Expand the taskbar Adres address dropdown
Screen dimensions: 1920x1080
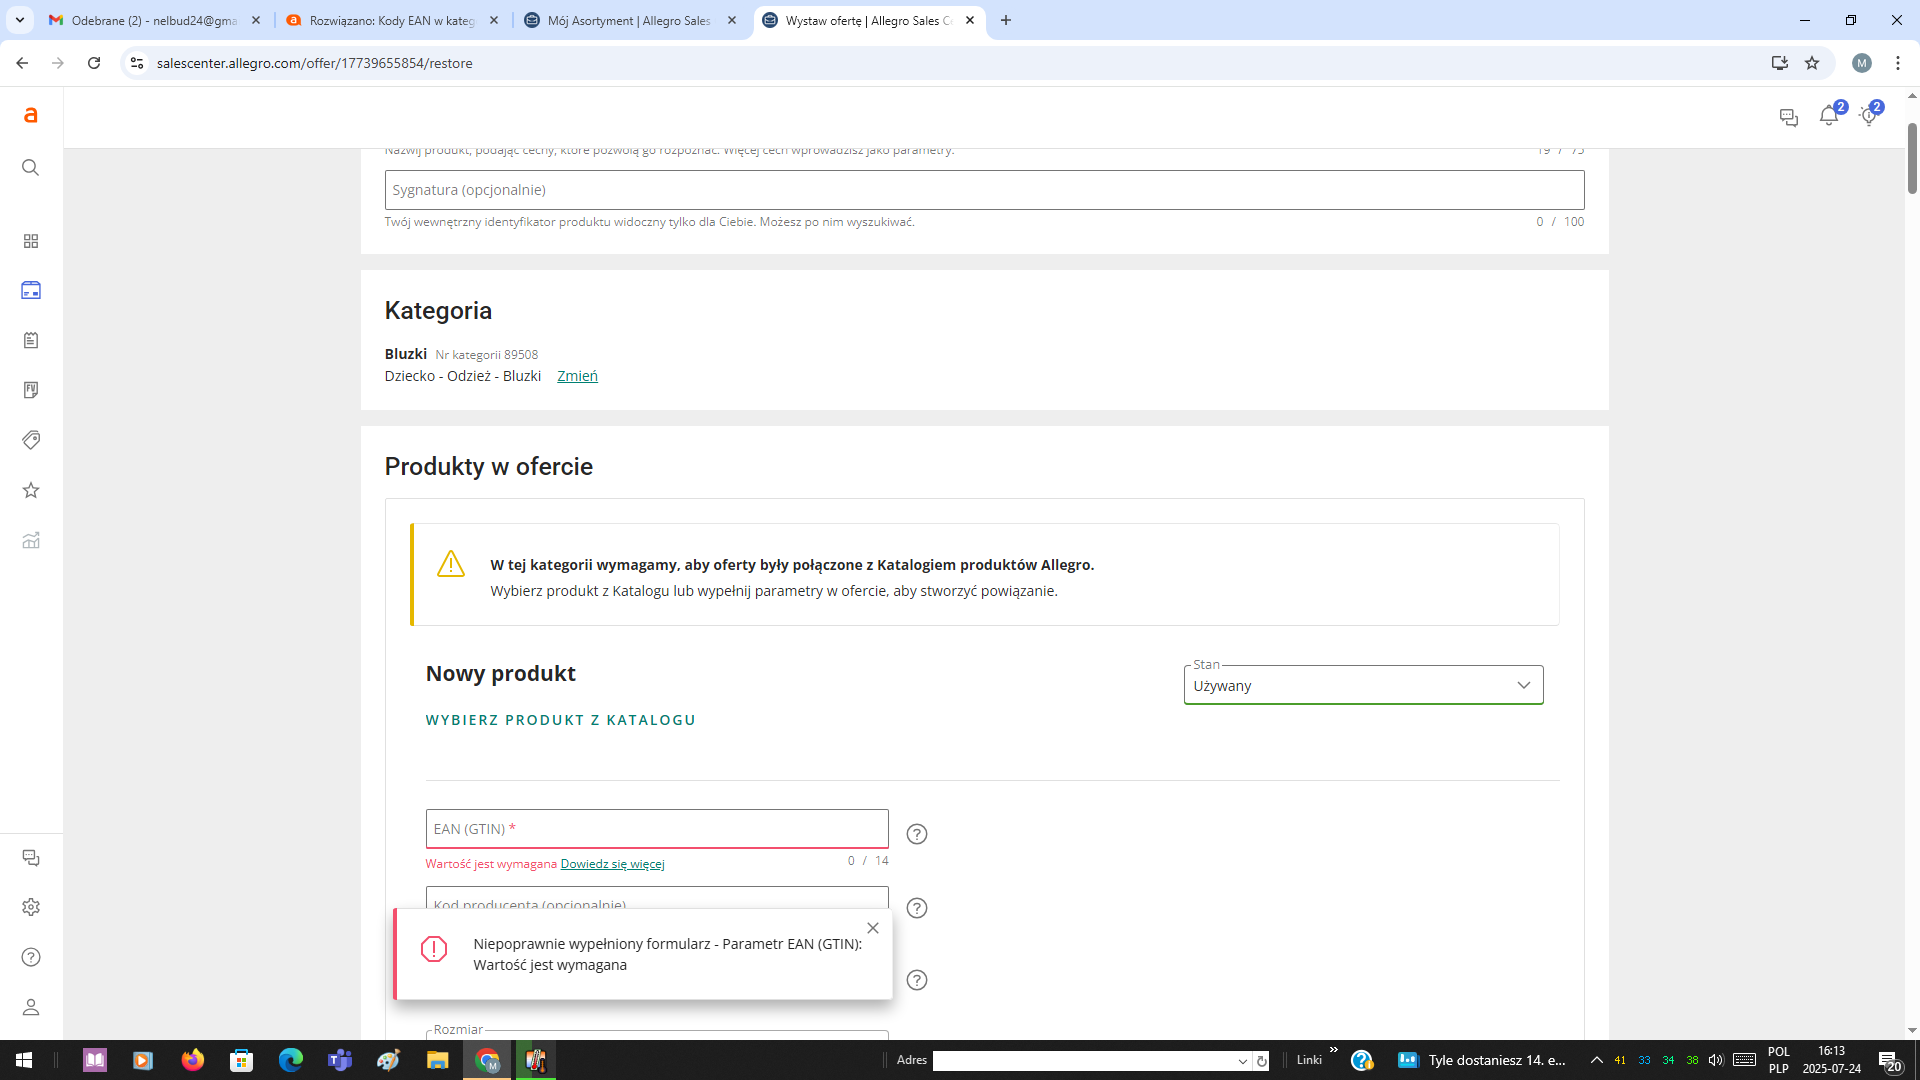pyautogui.click(x=1242, y=1061)
